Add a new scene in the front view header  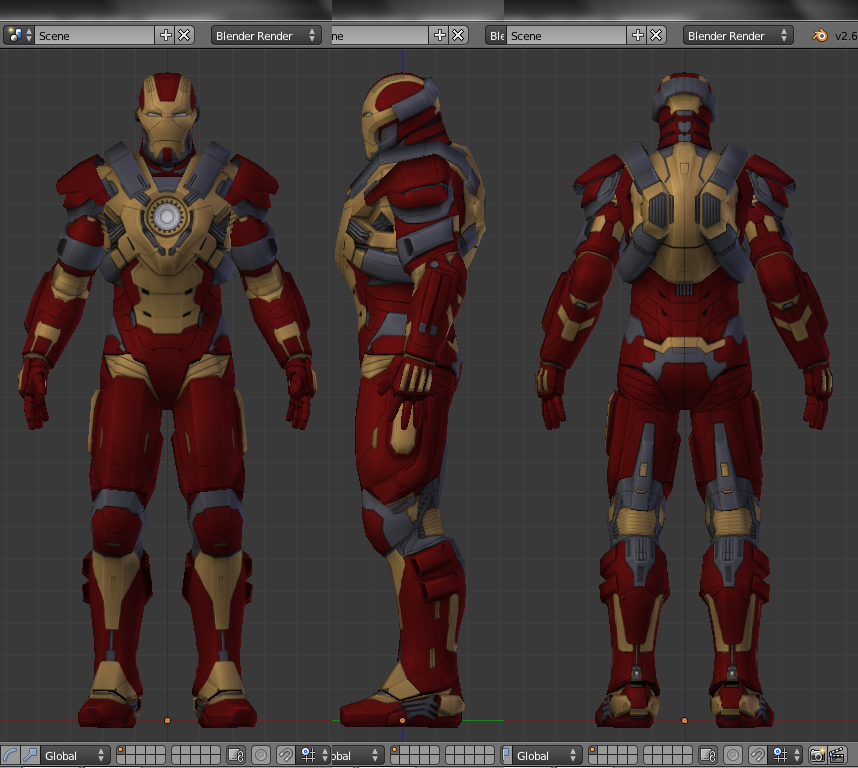pyautogui.click(x=165, y=36)
